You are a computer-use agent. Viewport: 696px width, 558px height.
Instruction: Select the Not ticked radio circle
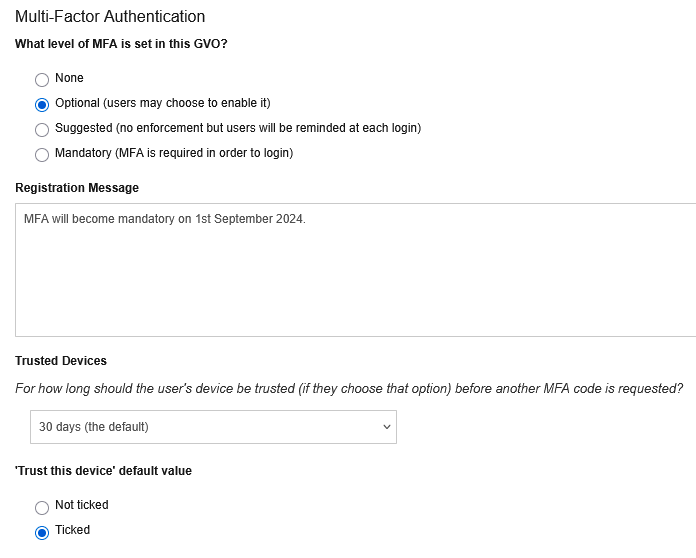point(42,507)
